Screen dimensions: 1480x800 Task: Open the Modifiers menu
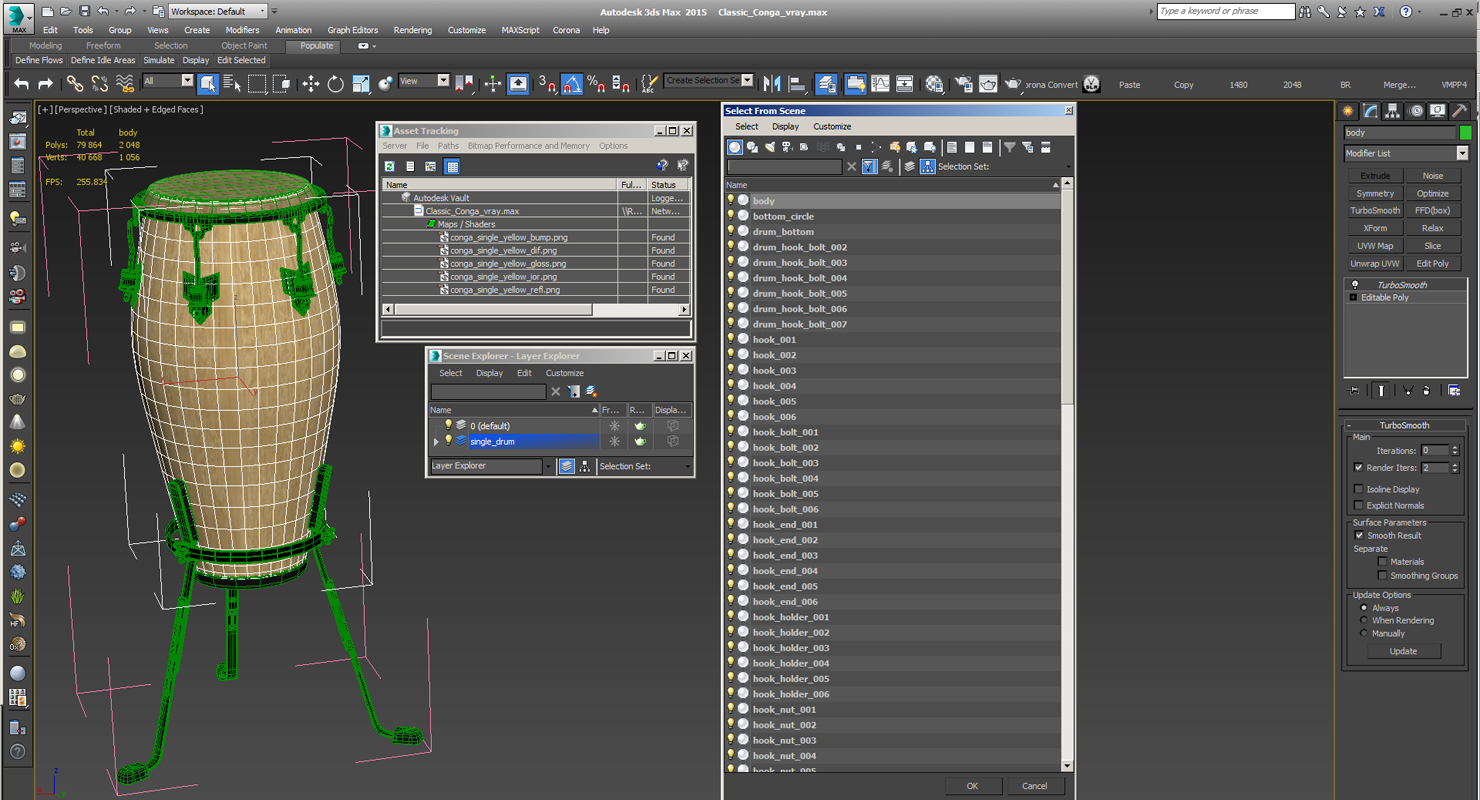click(x=242, y=30)
